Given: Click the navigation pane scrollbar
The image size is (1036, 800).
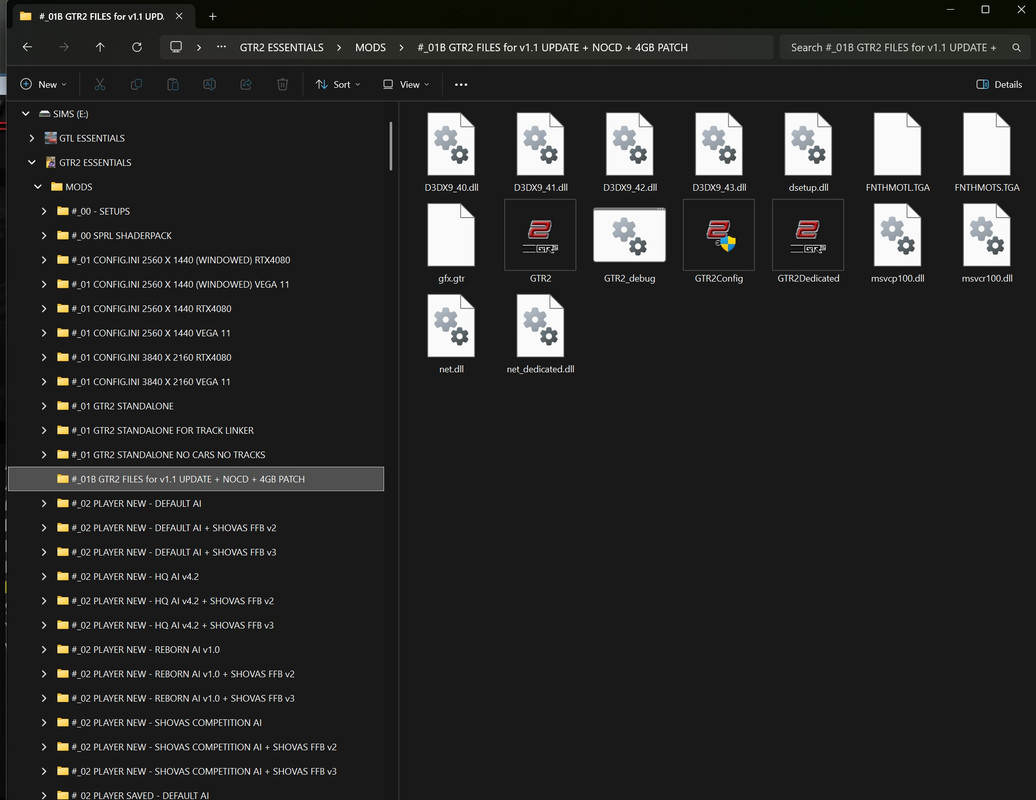Looking at the screenshot, I should click(x=390, y=145).
